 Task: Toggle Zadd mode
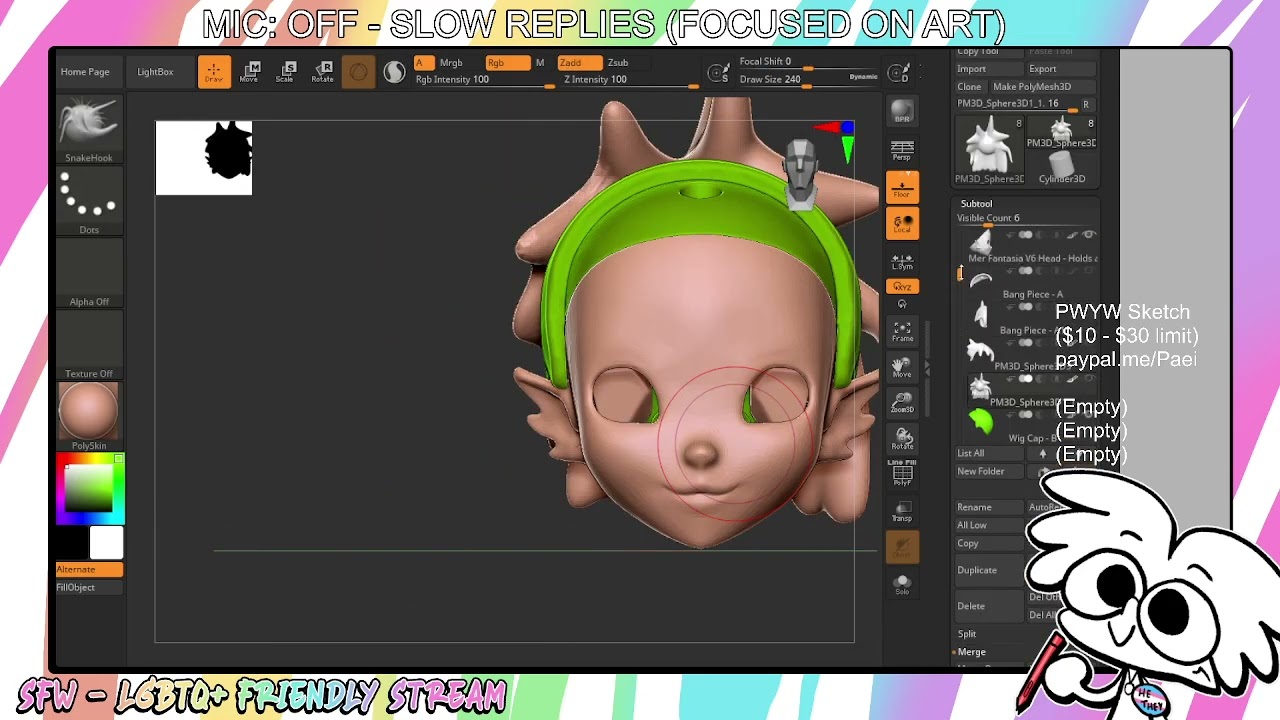581,62
